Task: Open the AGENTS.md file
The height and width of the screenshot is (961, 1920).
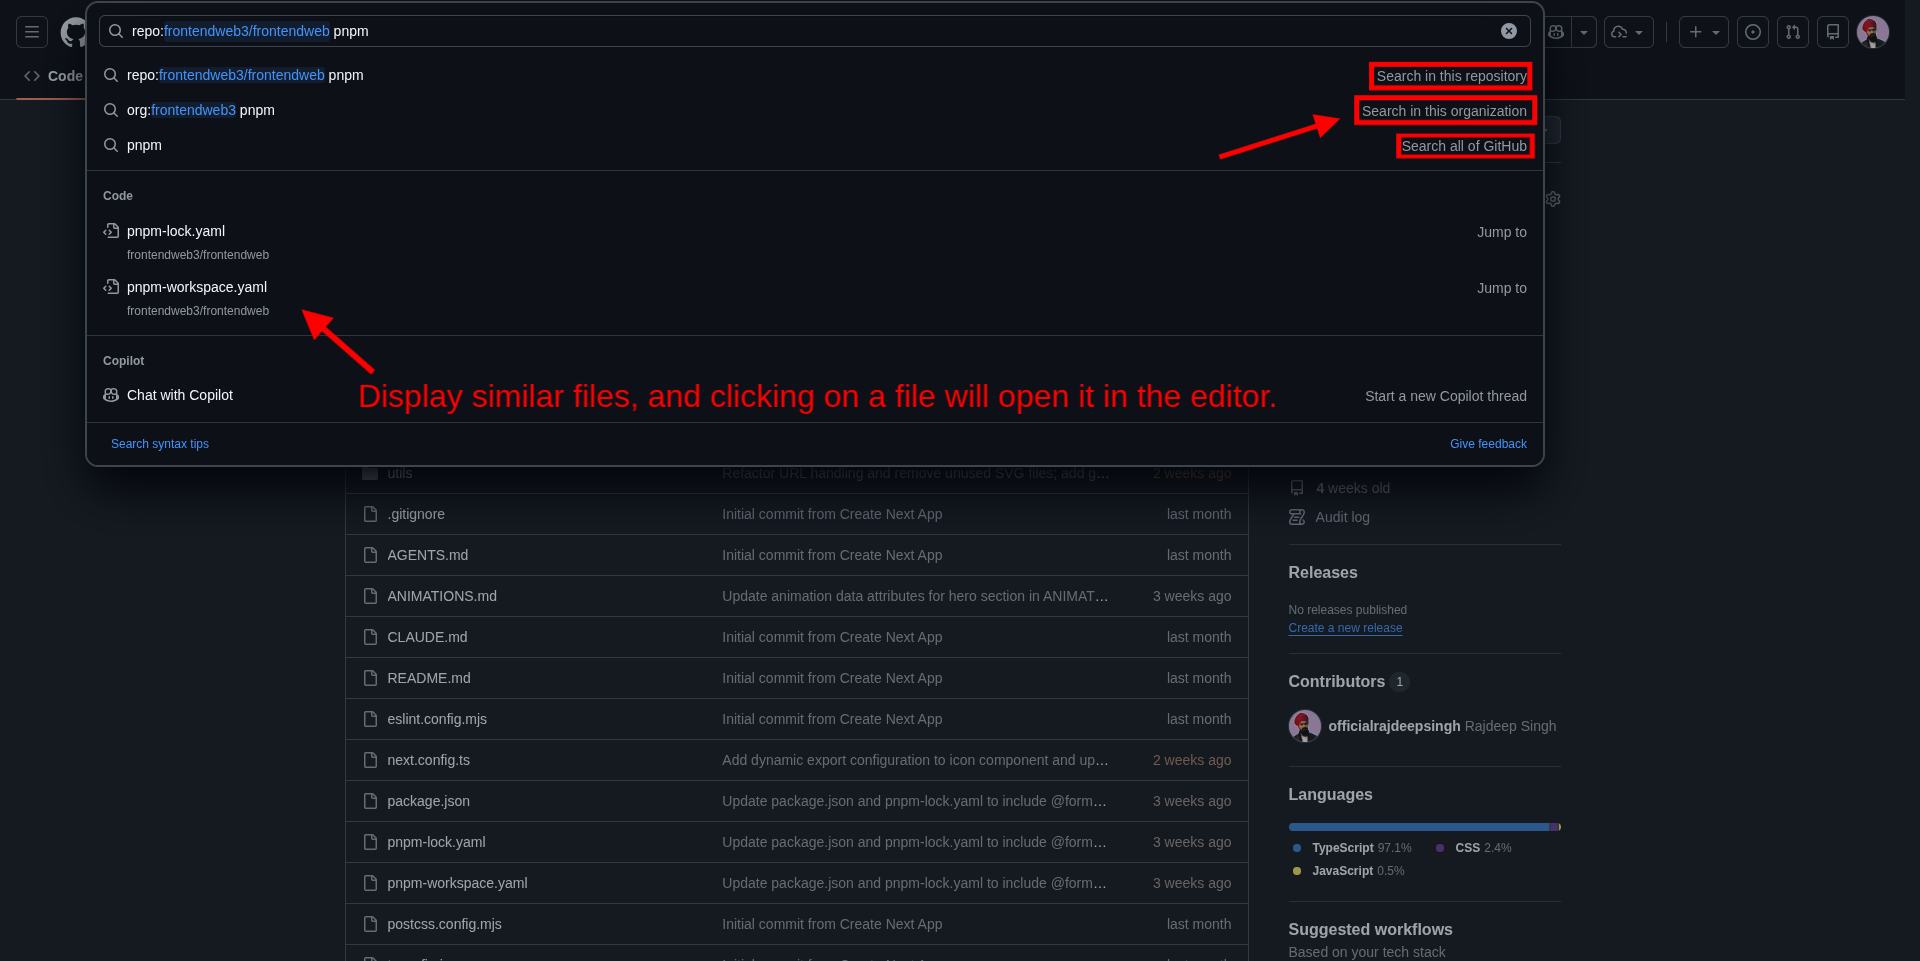Action: point(428,555)
